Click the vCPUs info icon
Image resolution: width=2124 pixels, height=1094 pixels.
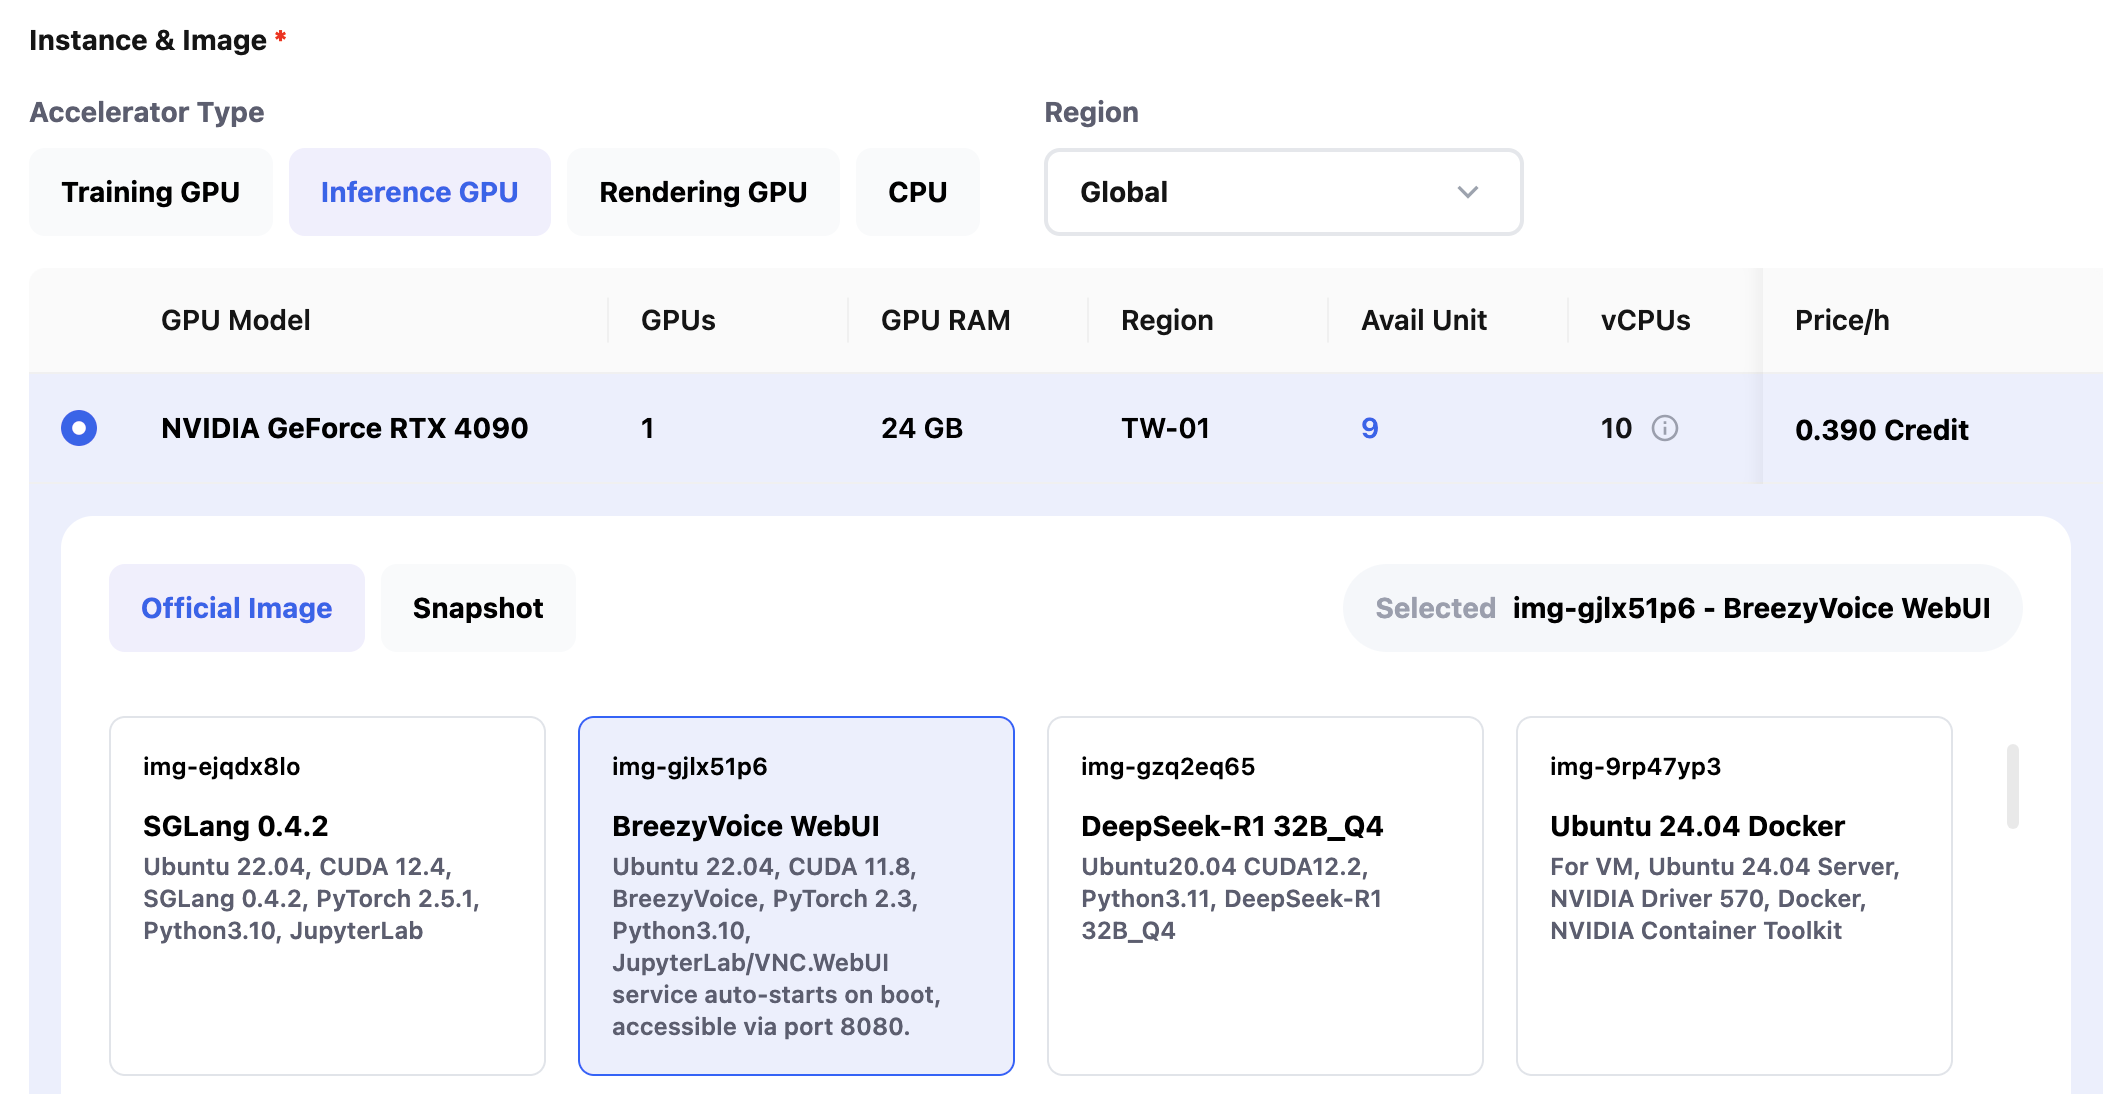[x=1664, y=428]
